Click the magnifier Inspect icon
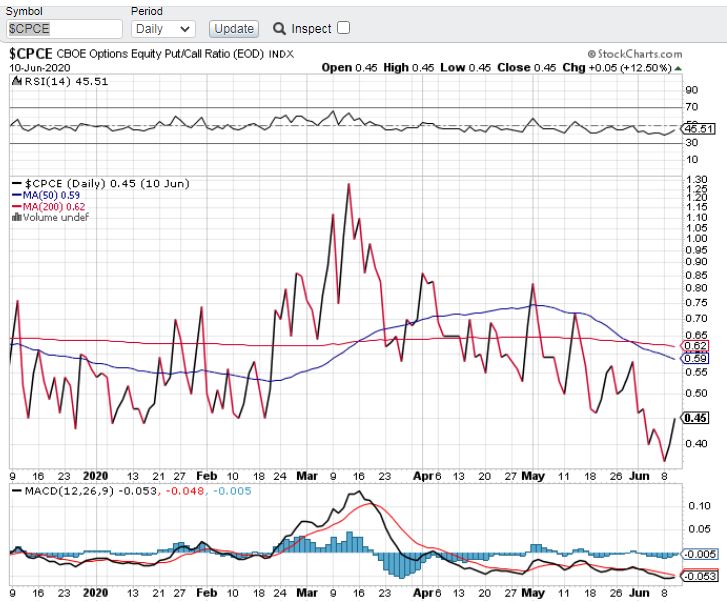This screenshot has width=727, height=603. [279, 29]
